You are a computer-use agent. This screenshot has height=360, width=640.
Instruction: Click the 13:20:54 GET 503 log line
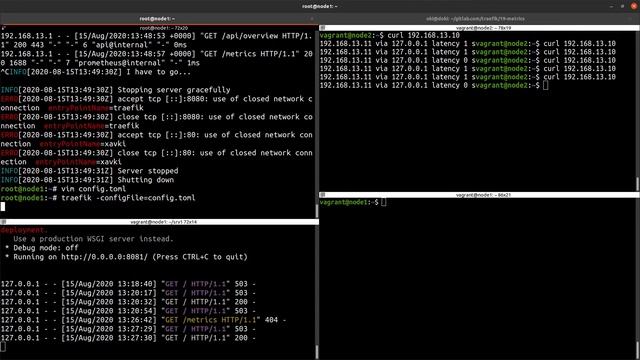[128, 311]
